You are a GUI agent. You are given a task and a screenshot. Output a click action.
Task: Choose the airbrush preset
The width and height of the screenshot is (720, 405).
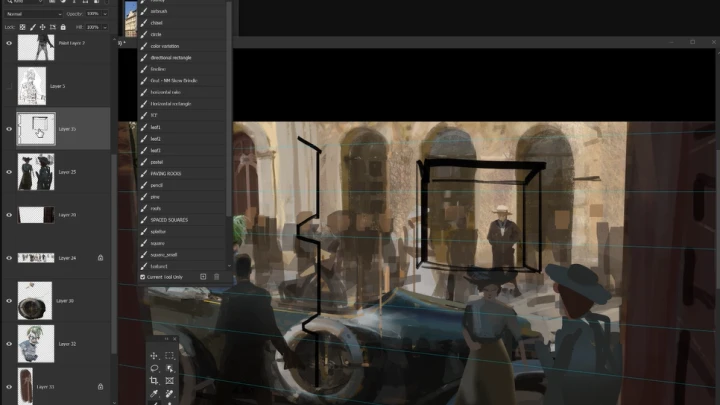(182, 11)
